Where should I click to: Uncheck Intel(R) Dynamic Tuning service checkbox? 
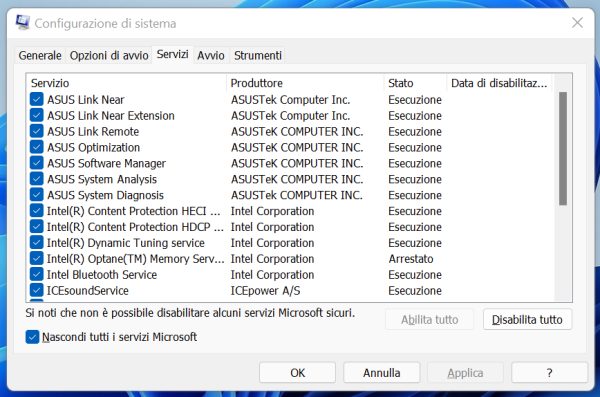36,242
